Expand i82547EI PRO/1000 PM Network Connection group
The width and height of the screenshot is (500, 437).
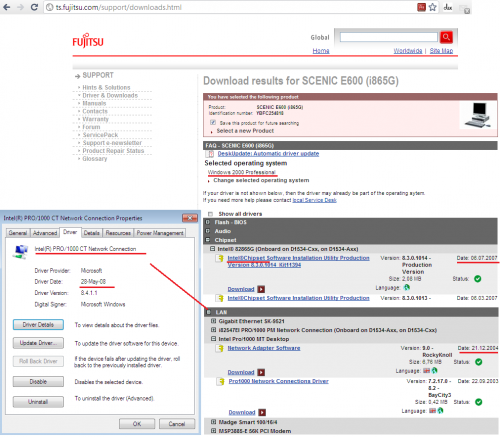pyautogui.click(x=213, y=330)
